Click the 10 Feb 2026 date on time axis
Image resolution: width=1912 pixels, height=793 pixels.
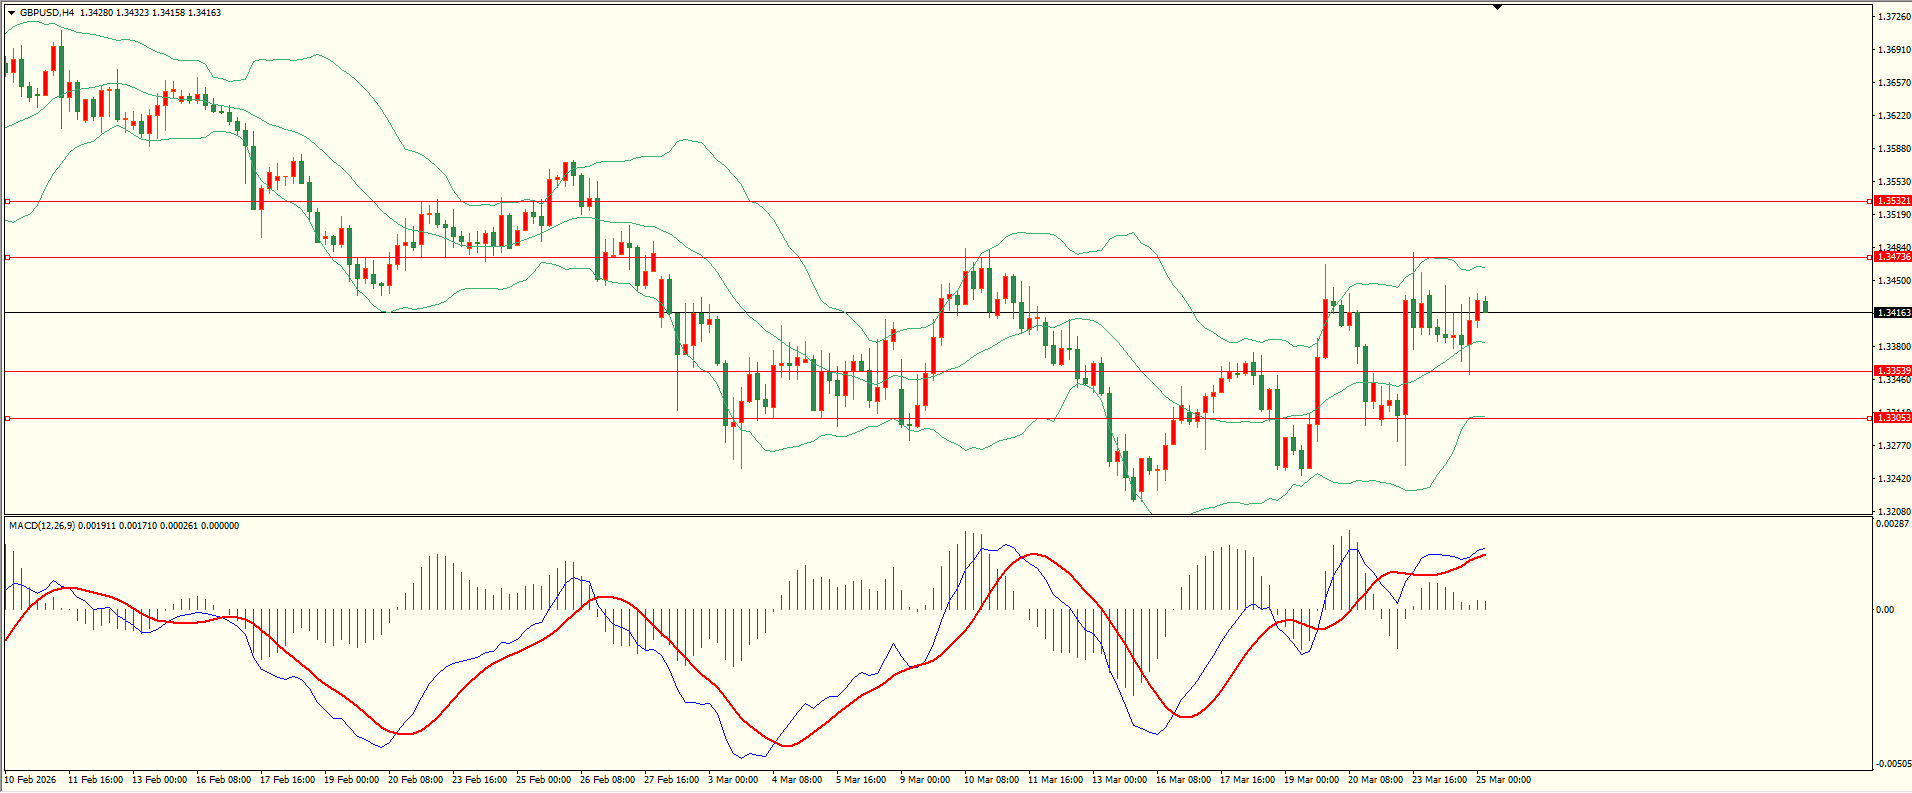(x=31, y=780)
